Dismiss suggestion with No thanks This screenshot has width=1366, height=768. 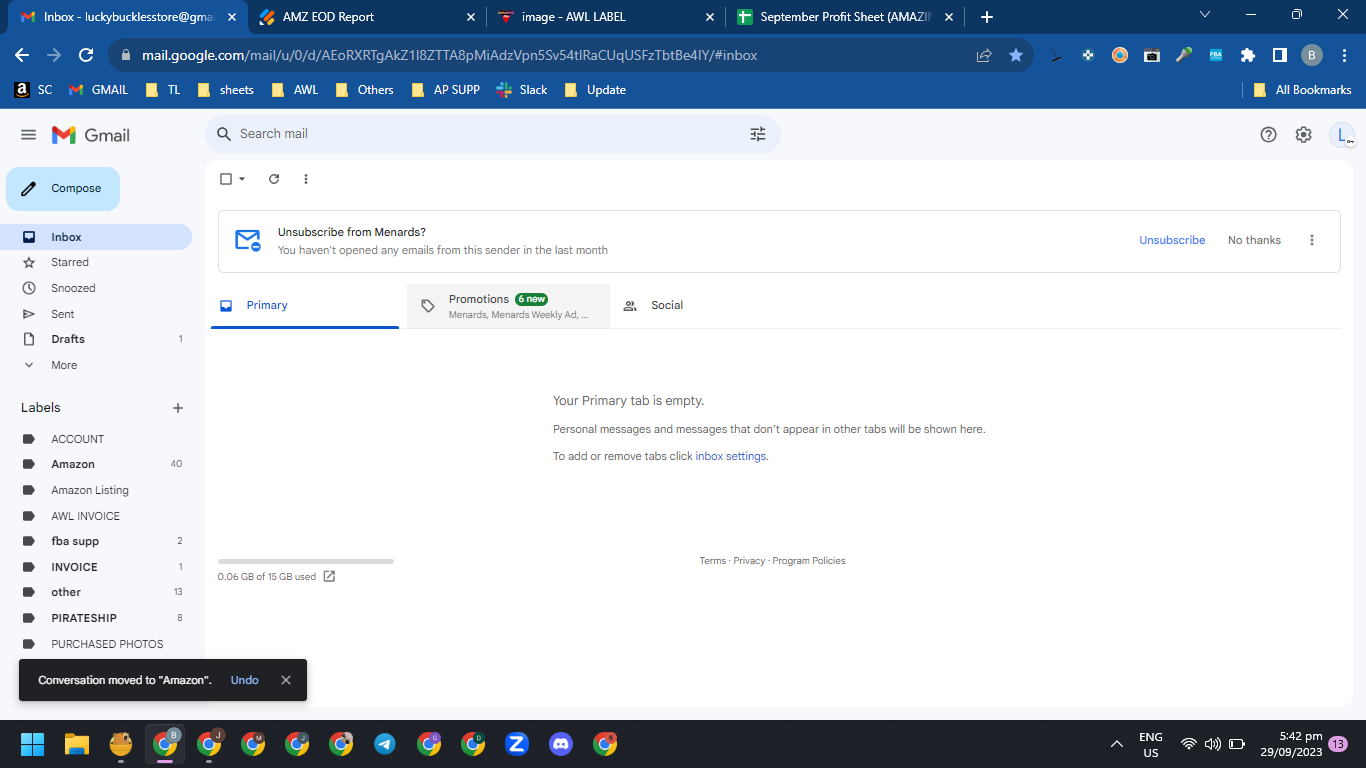pos(1254,240)
